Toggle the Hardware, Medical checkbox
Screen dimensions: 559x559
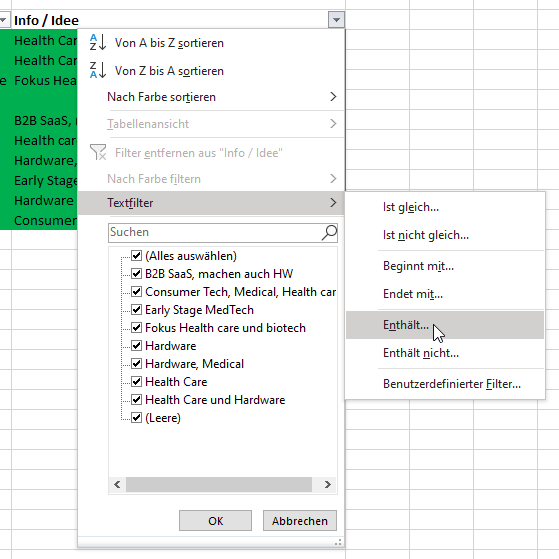point(136,363)
